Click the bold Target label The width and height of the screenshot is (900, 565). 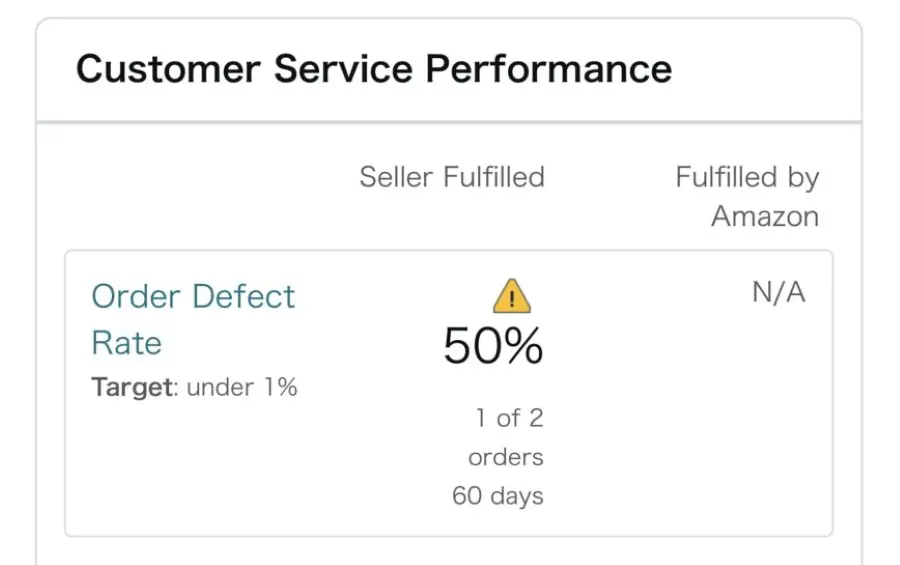(x=132, y=387)
